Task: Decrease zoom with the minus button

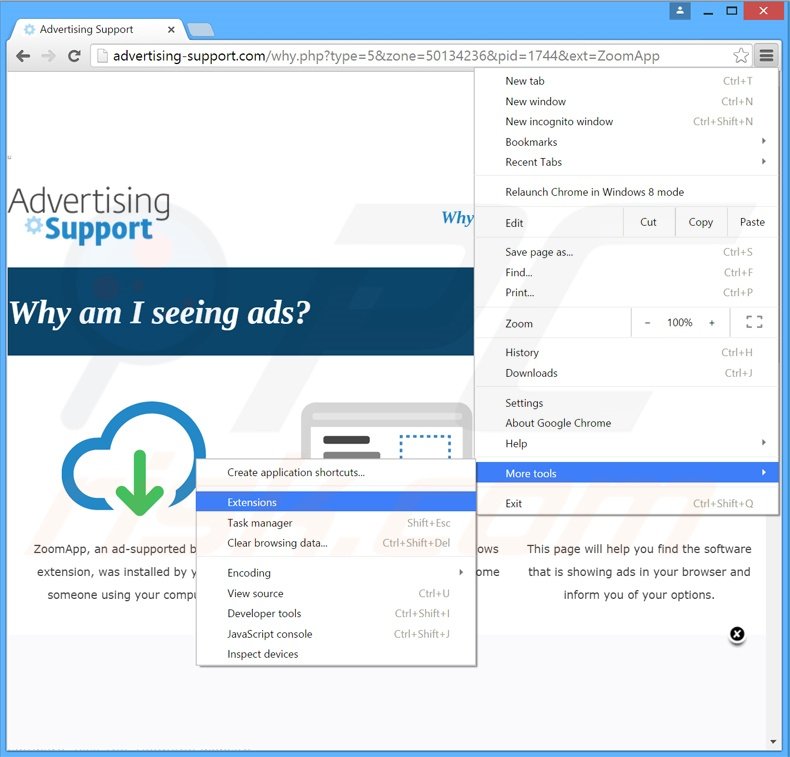Action: pos(647,323)
